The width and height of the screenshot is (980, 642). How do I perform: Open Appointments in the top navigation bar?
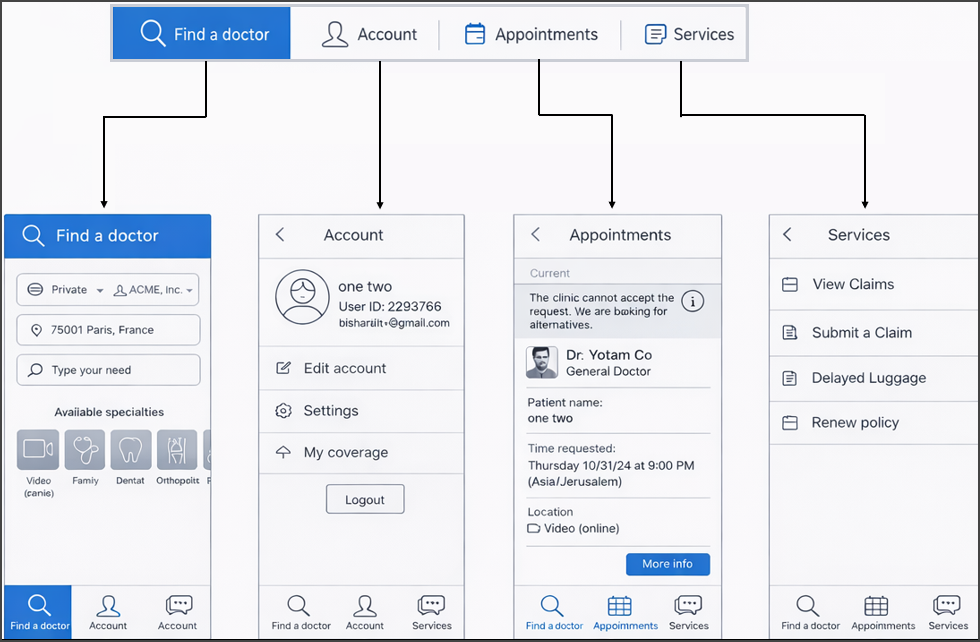coord(531,34)
